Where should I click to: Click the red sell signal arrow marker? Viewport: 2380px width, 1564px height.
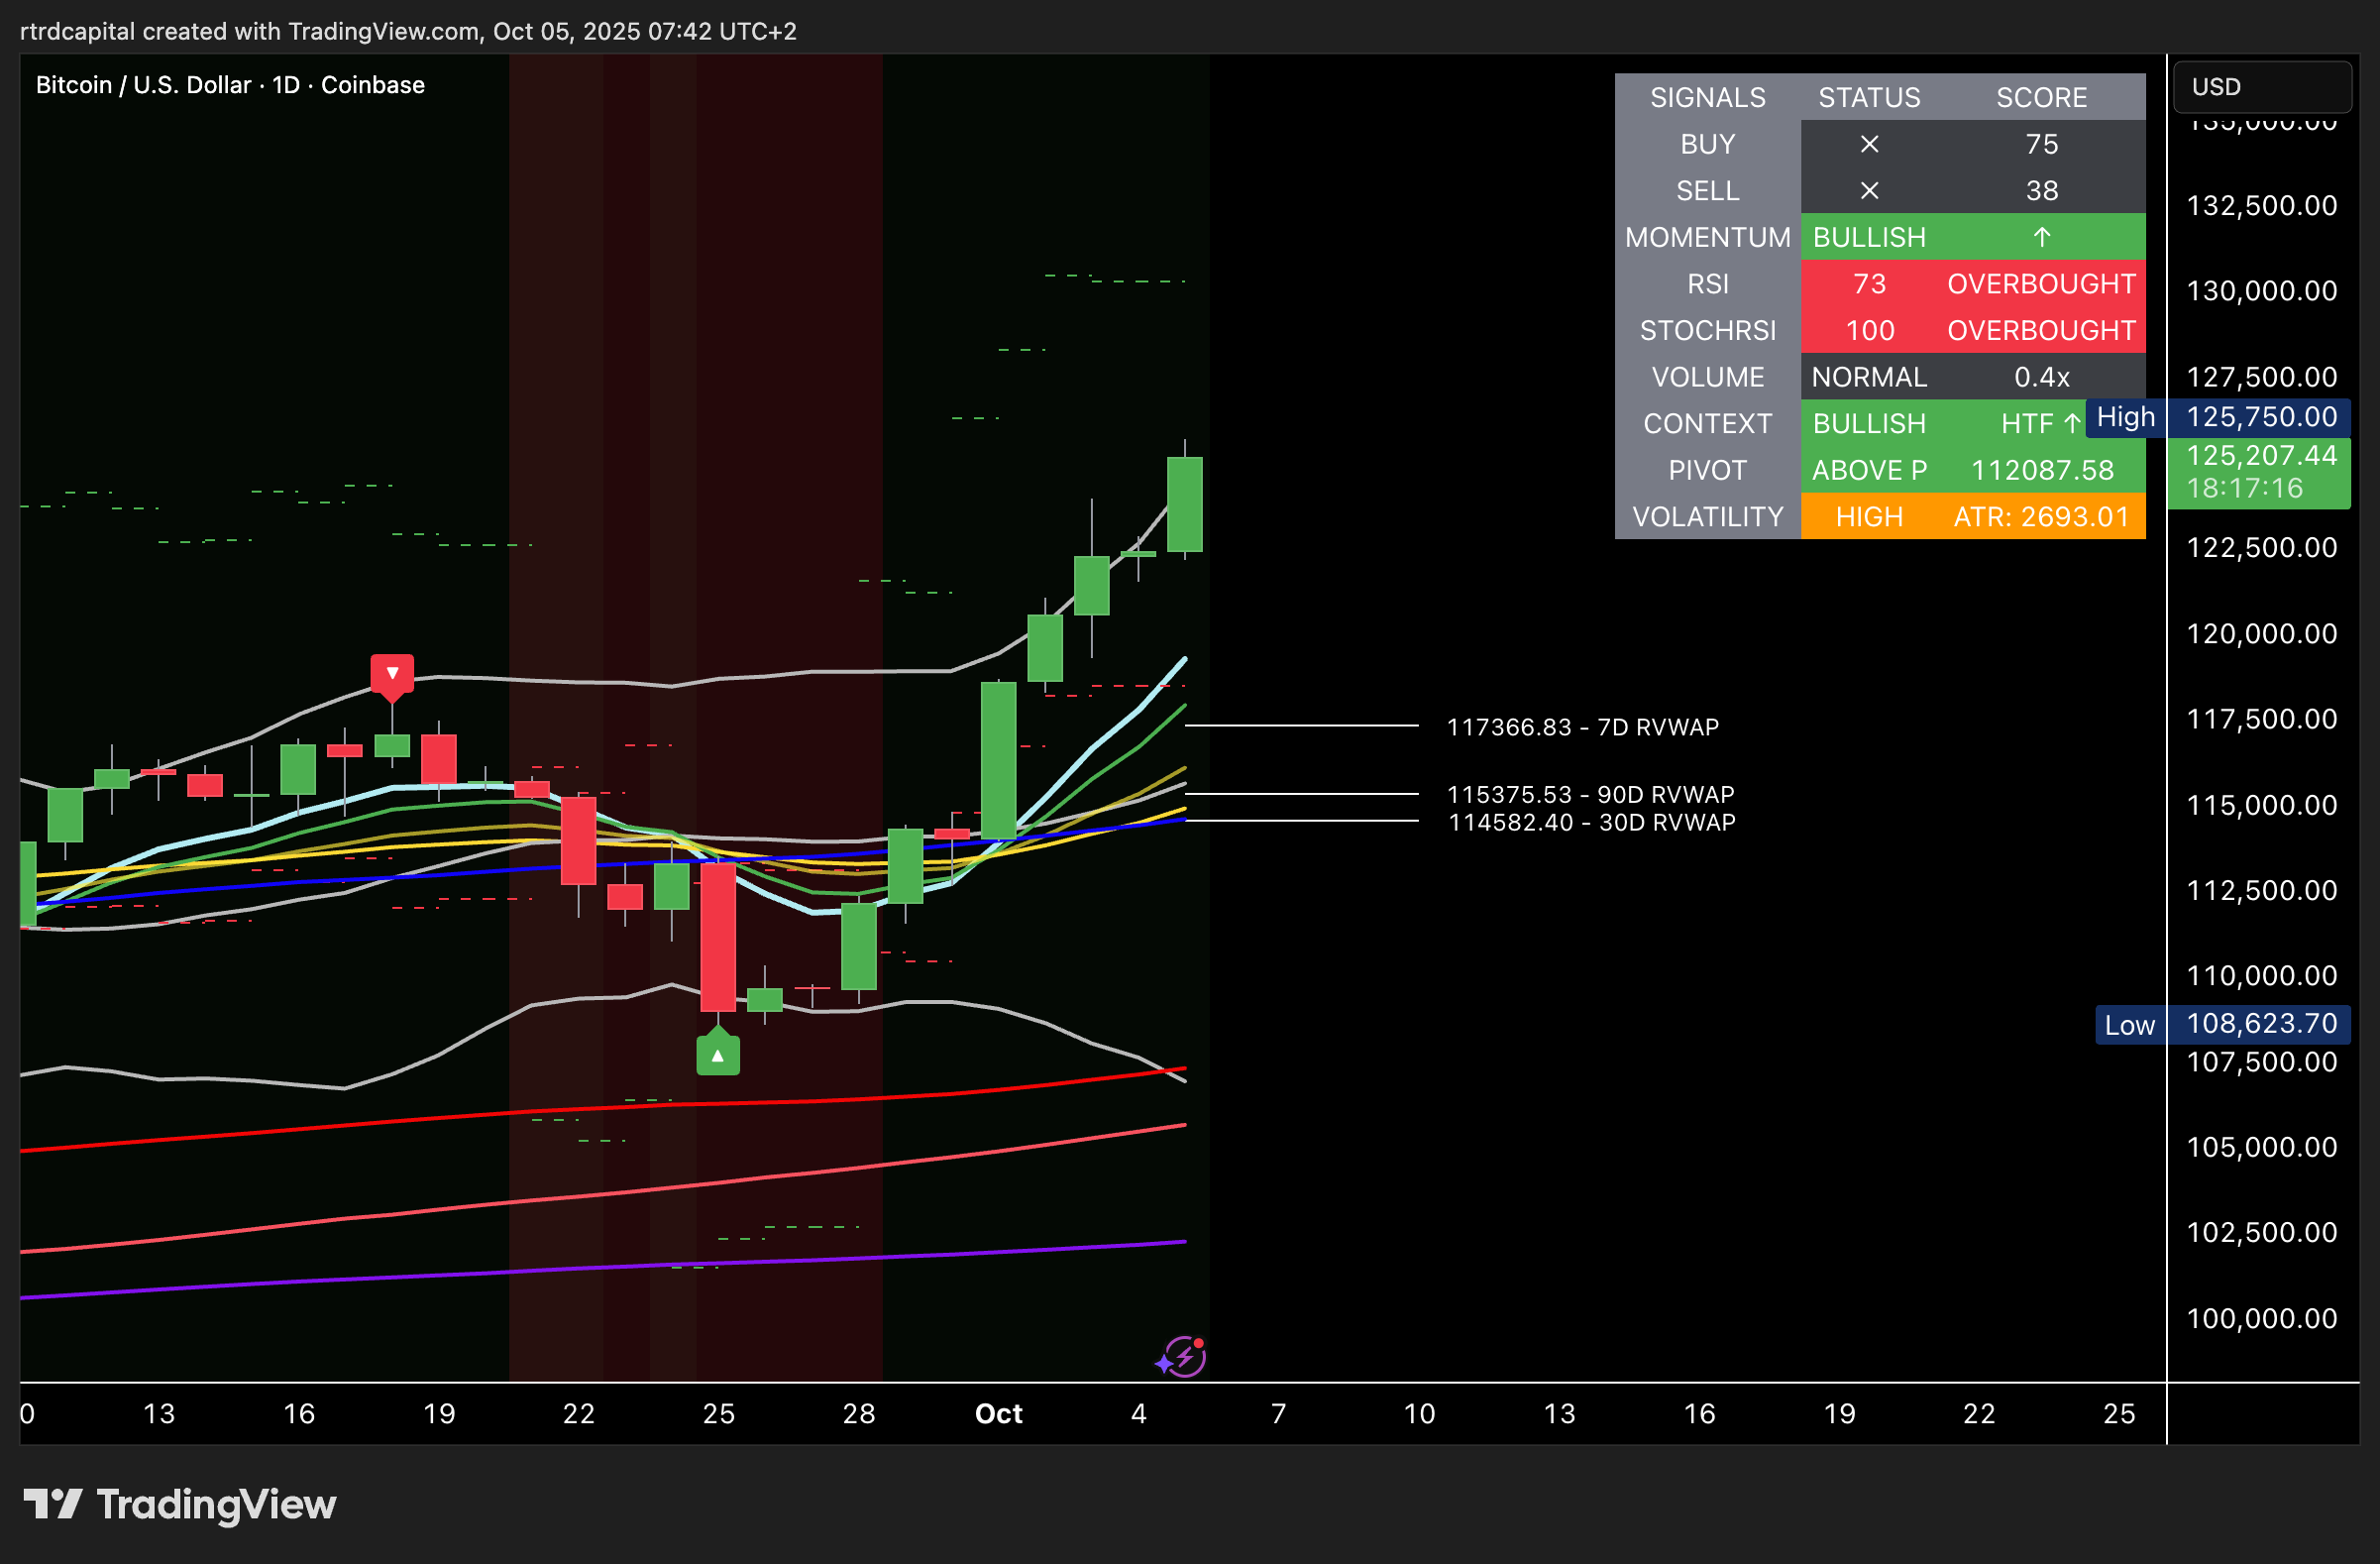coord(392,674)
